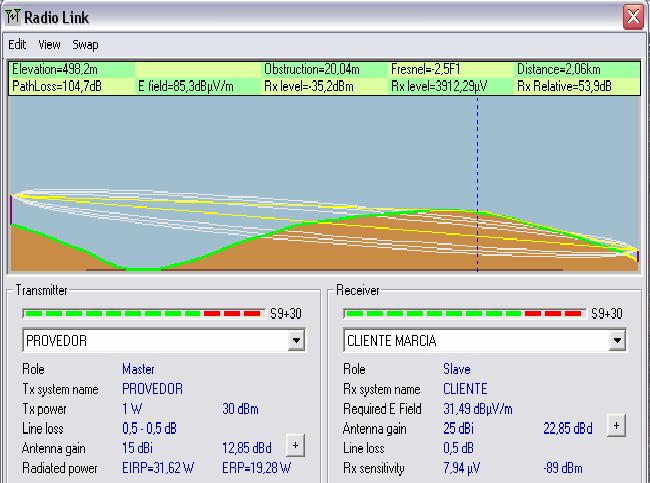Click the Tx power value 1 W
The height and width of the screenshot is (483, 650).
[132, 409]
